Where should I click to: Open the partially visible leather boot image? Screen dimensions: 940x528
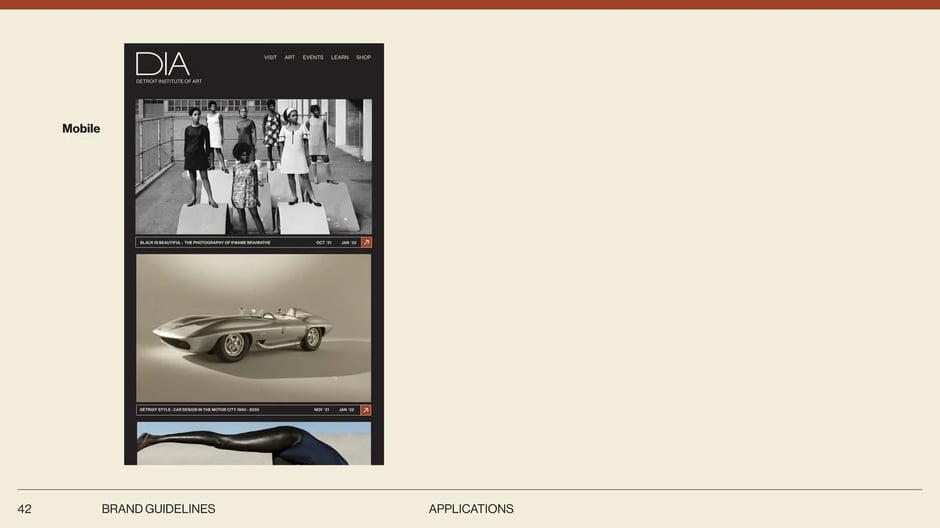[254, 443]
